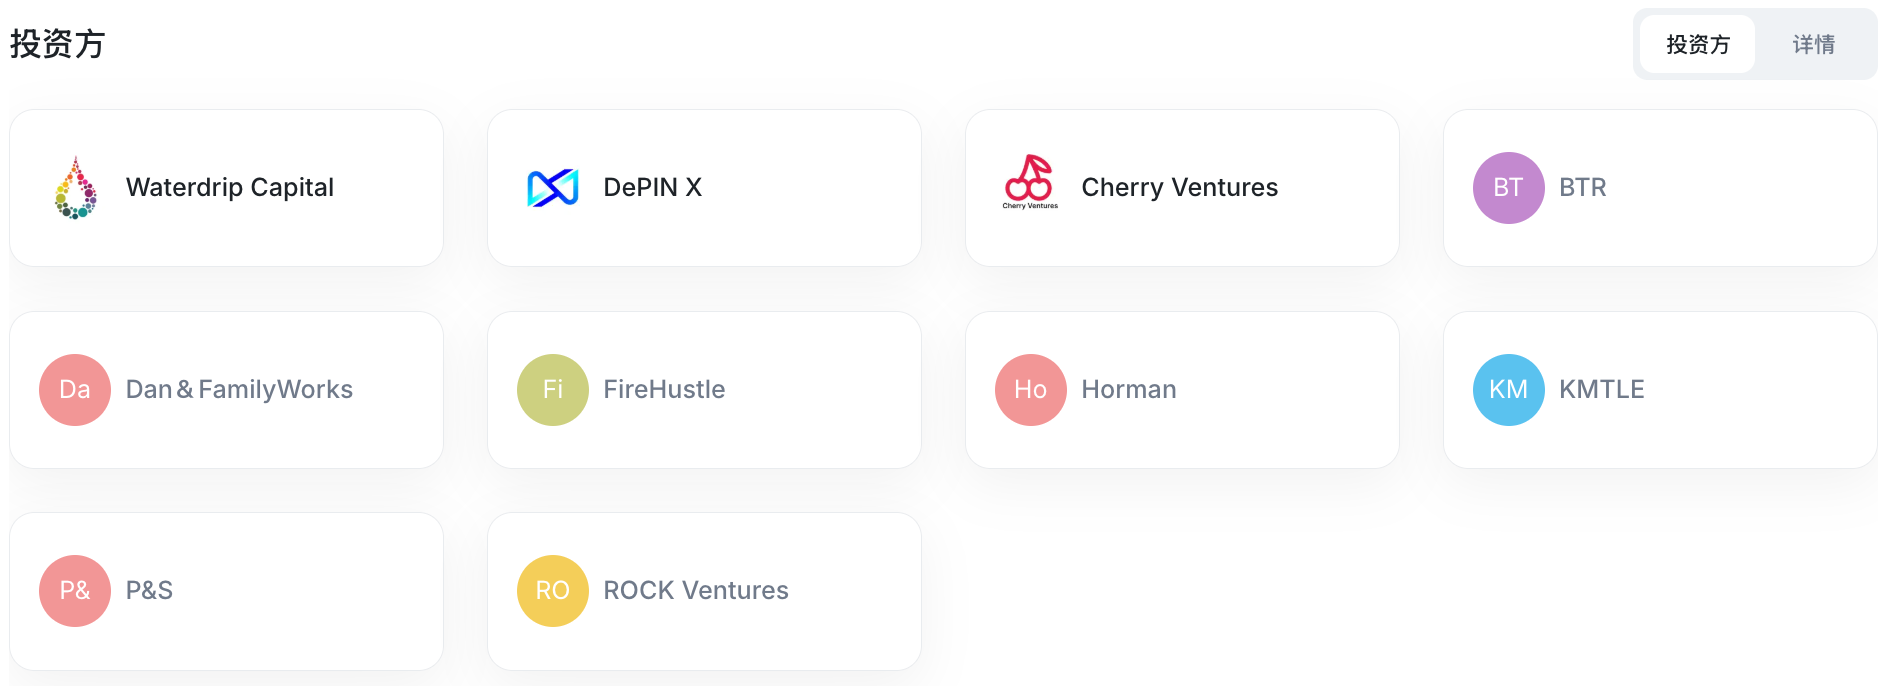Click the blue KM avatar icon
The image size is (1890, 686).
[1509, 390]
